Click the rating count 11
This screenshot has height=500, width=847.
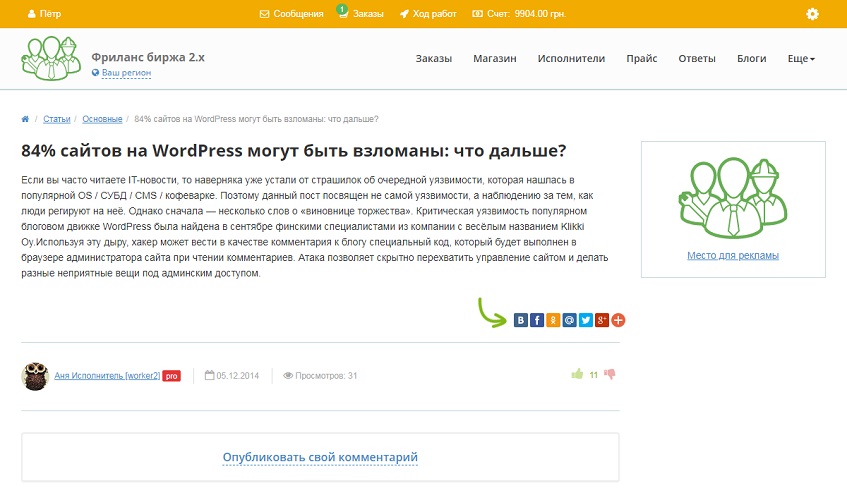point(594,375)
